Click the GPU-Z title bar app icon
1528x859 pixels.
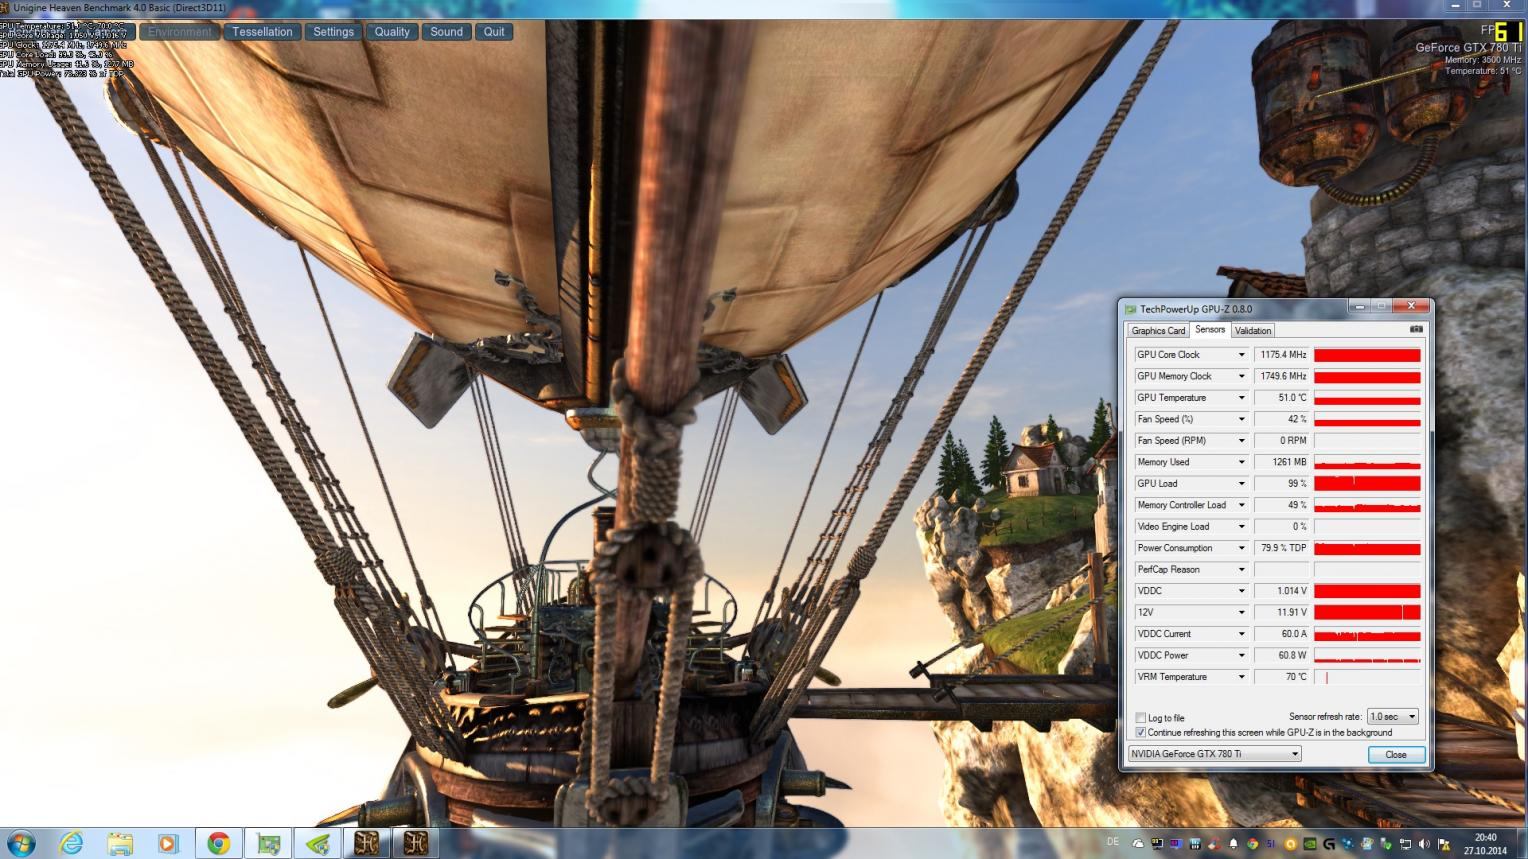[x=1131, y=310]
